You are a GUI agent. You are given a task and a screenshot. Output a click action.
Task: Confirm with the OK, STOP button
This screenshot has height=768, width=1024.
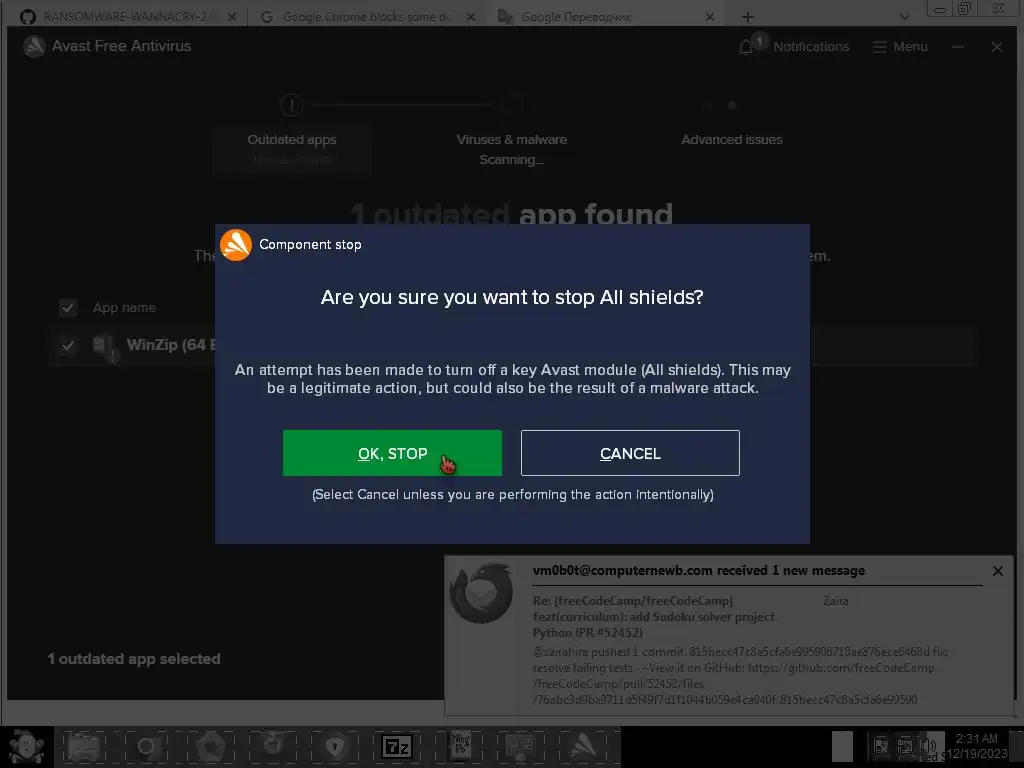[x=392, y=453]
